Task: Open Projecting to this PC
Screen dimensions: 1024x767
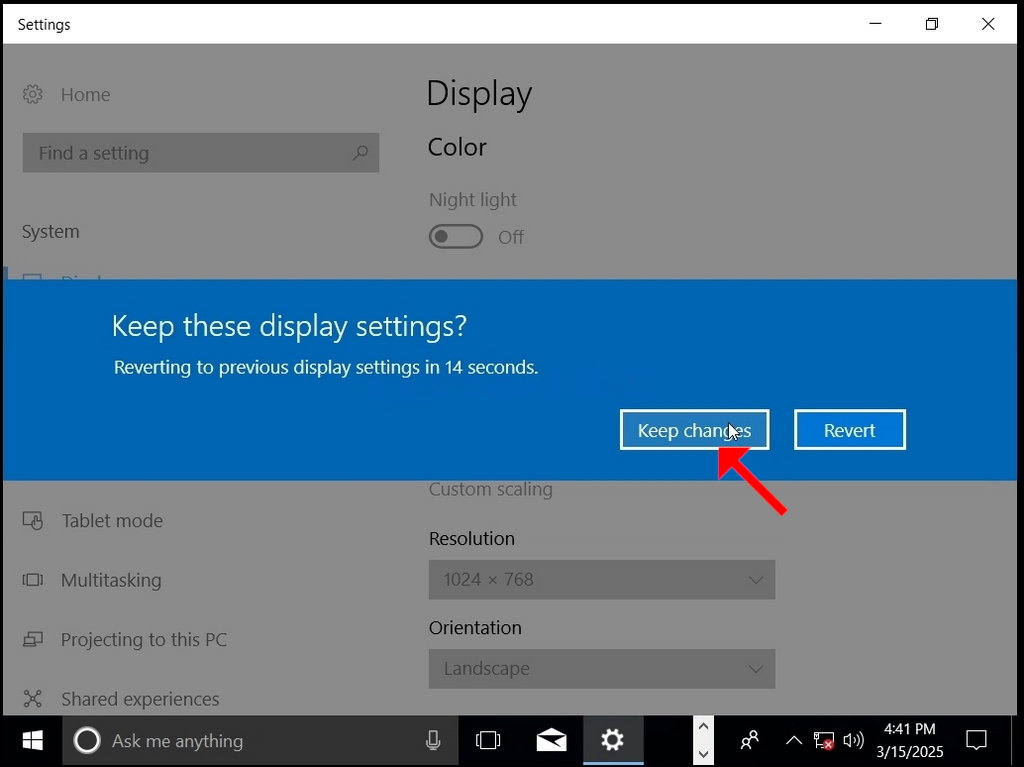Action: [144, 640]
